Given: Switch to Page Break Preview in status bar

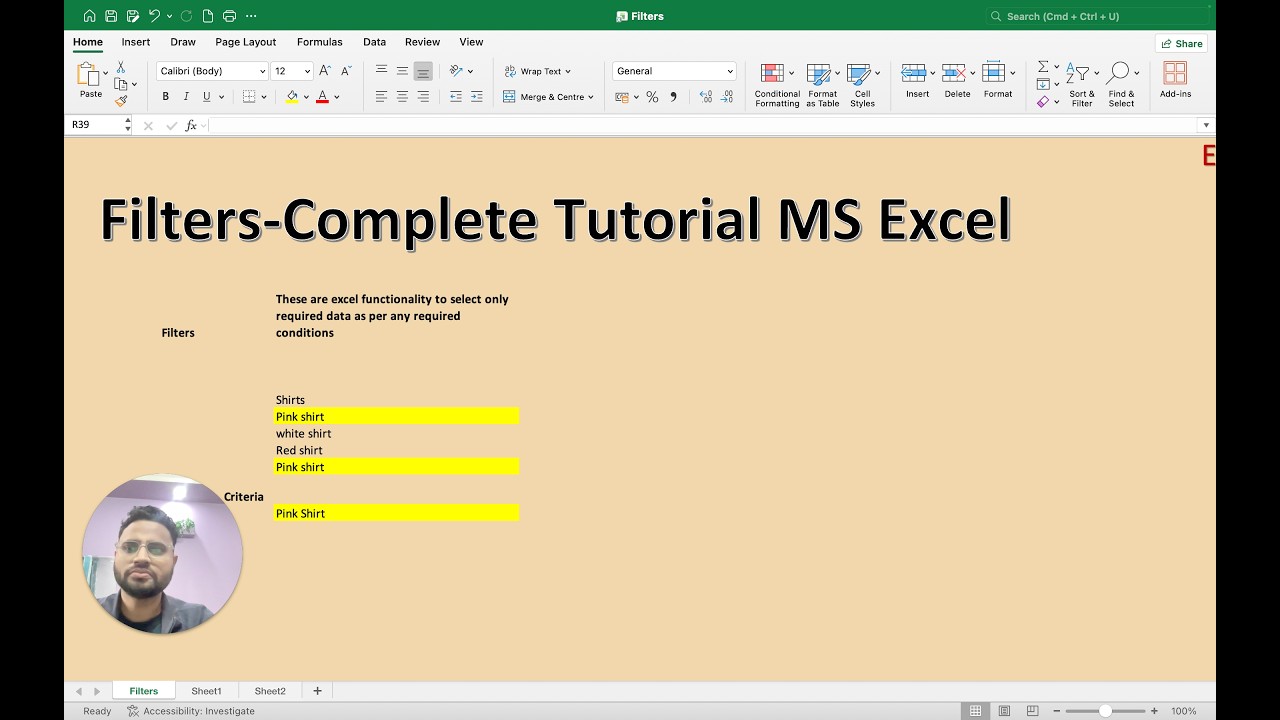Looking at the screenshot, I should point(1032,711).
